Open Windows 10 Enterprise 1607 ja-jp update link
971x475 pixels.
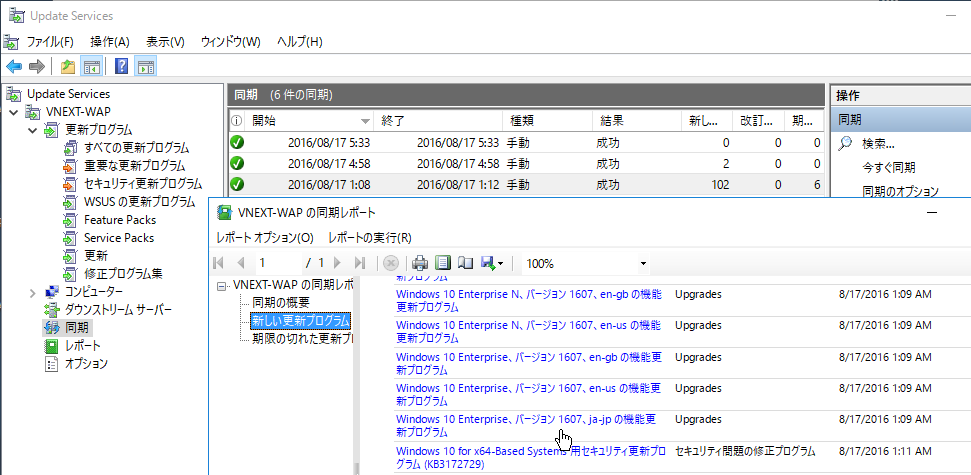pyautogui.click(x=526, y=426)
